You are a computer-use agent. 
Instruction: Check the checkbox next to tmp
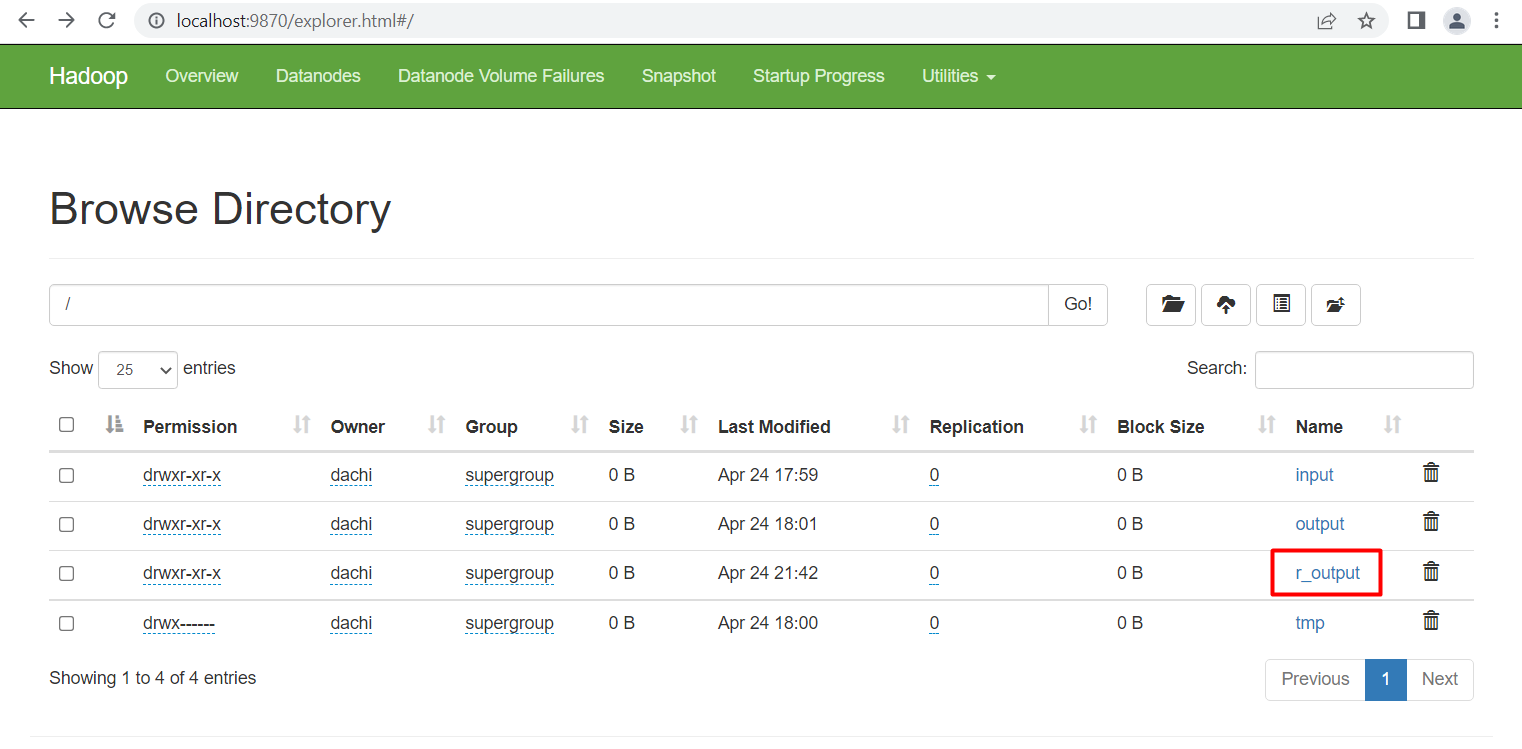pos(66,623)
